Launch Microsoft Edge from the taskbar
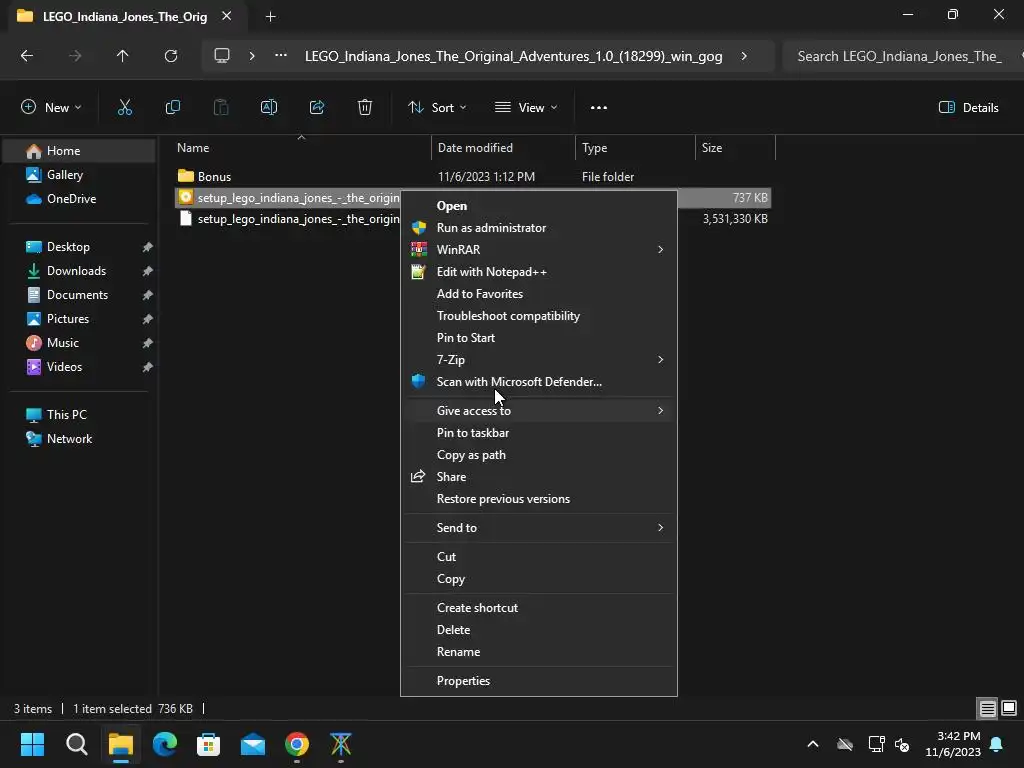Viewport: 1024px width, 768px height. [165, 744]
